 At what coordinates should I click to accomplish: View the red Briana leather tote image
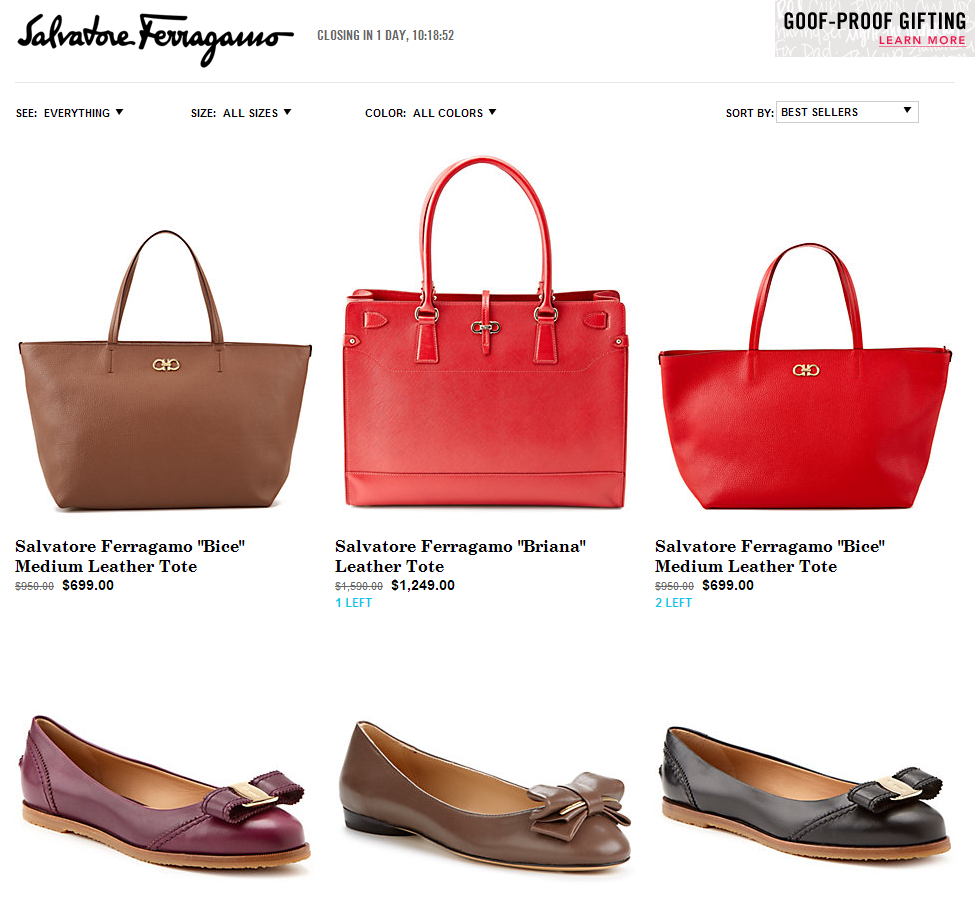pos(485,332)
